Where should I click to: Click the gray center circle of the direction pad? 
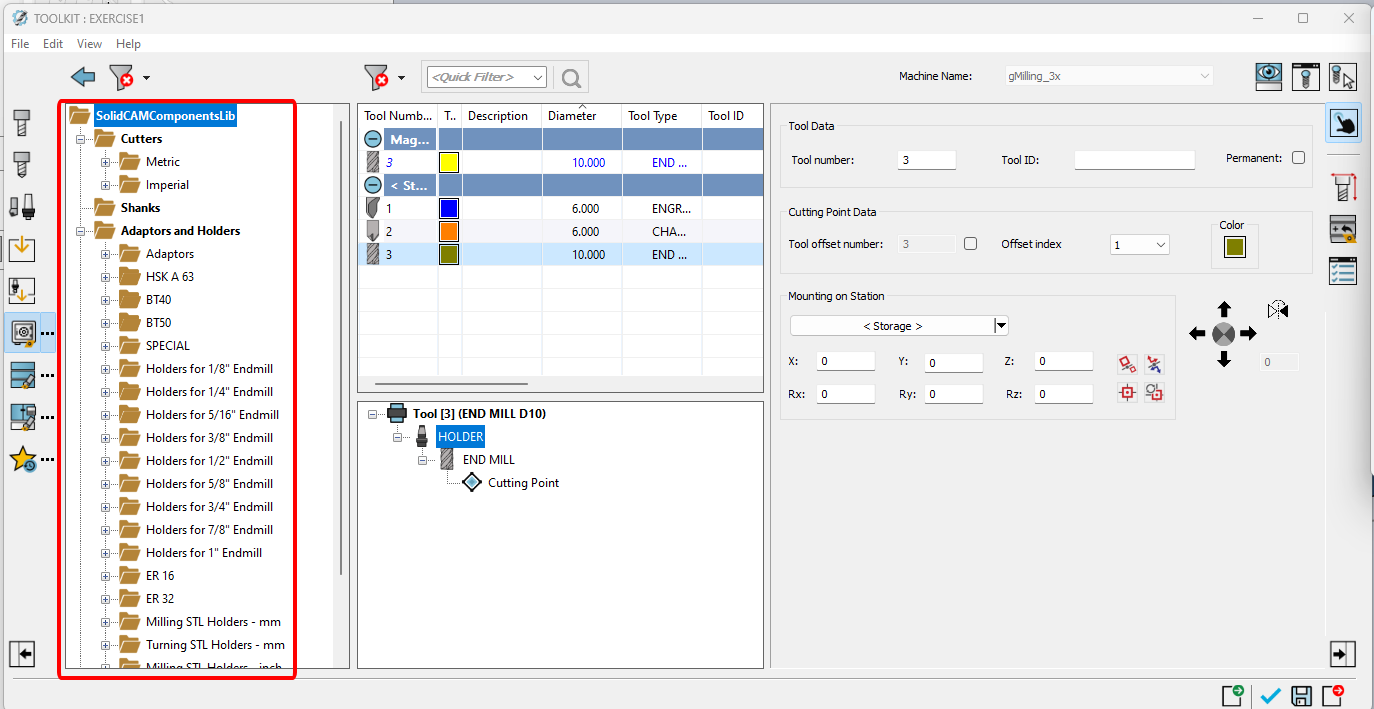(x=1223, y=334)
